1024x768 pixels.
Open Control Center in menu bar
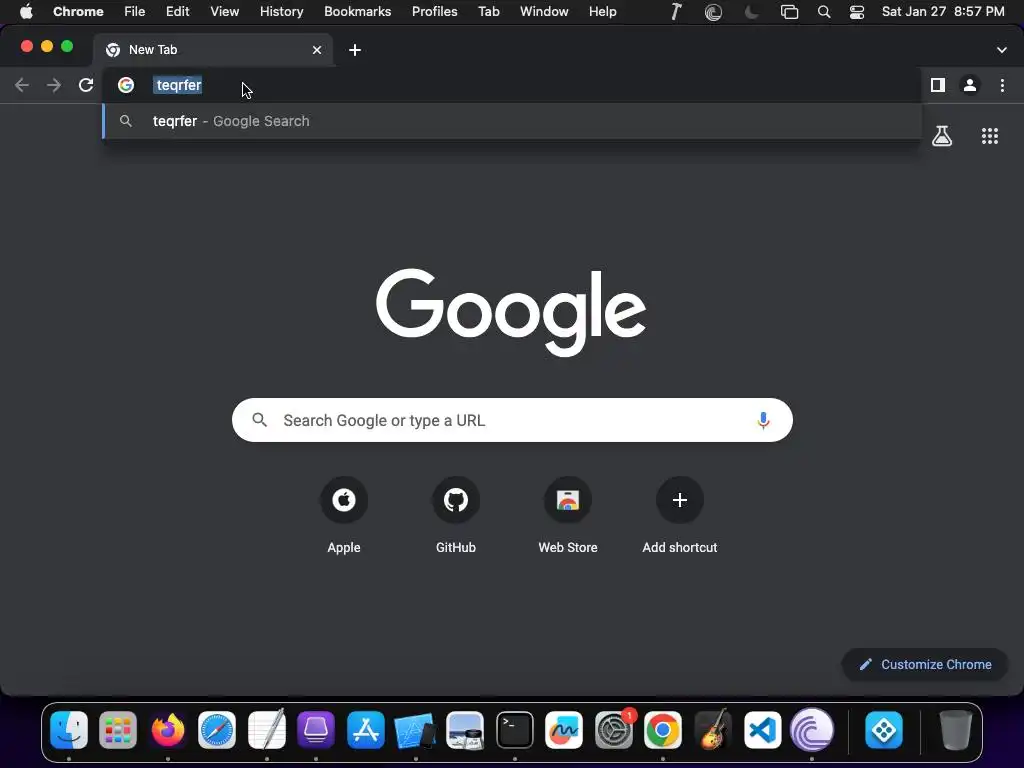(857, 12)
